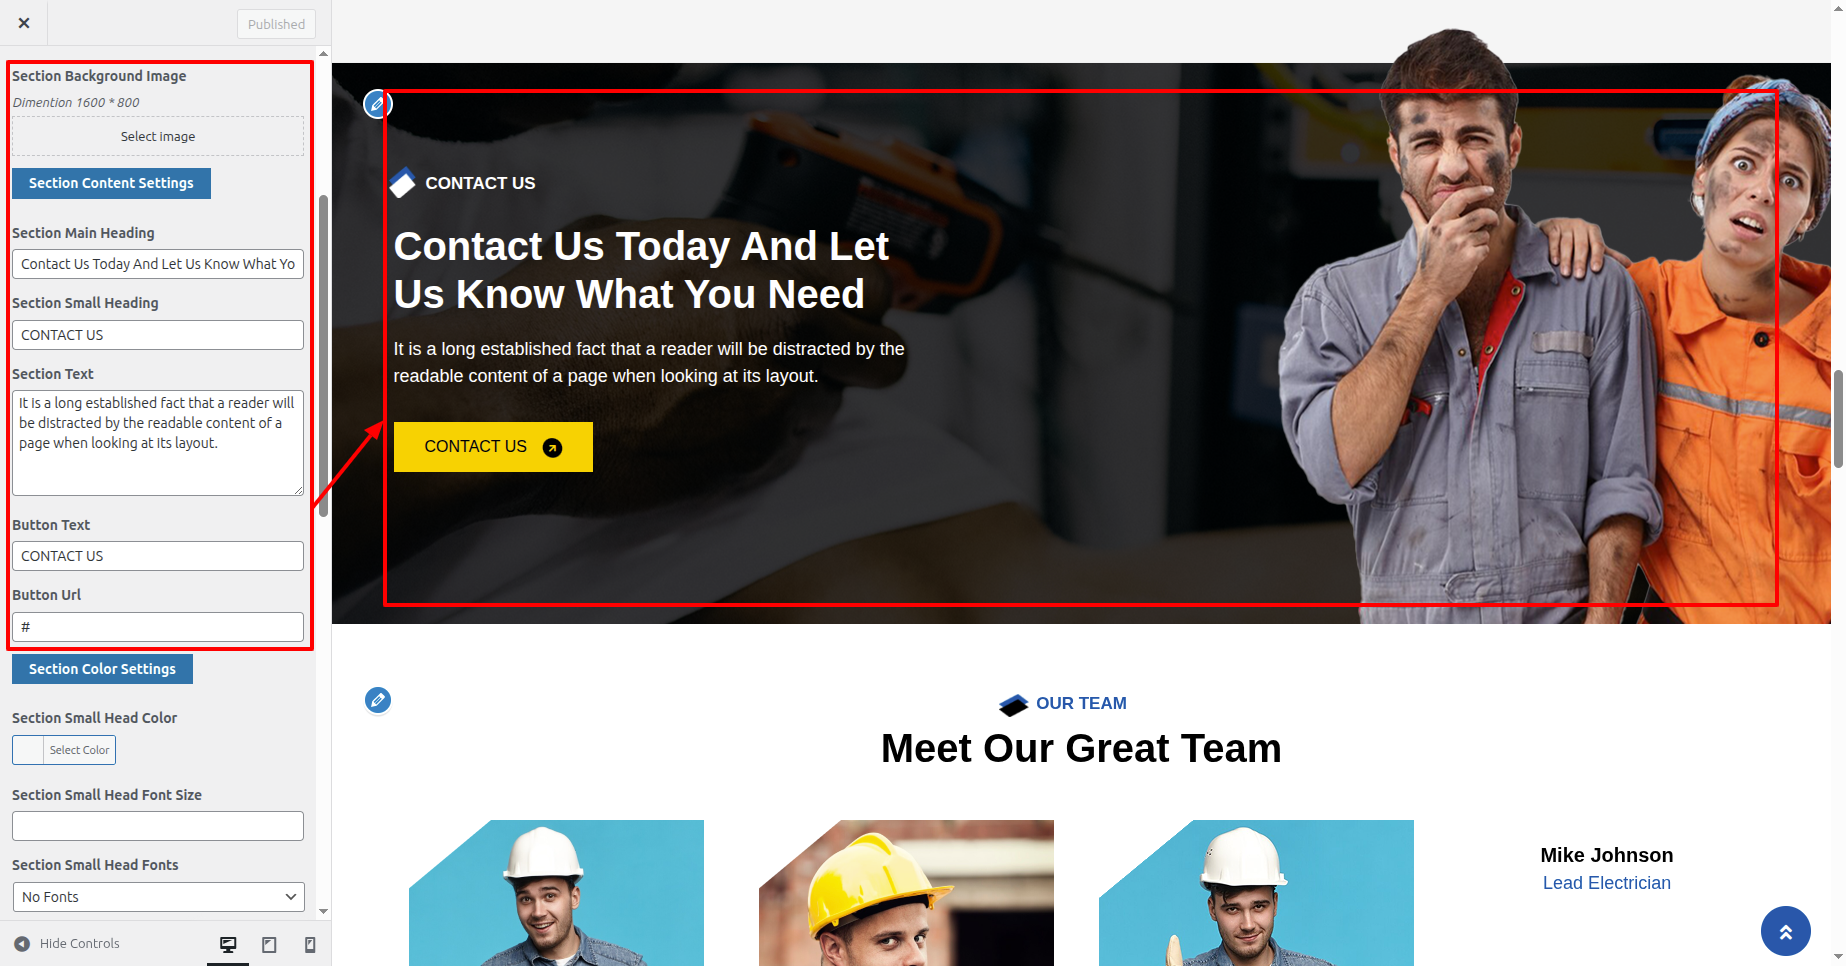Click the sidebar scroll down arrow
The width and height of the screenshot is (1846, 966).
[x=323, y=911]
